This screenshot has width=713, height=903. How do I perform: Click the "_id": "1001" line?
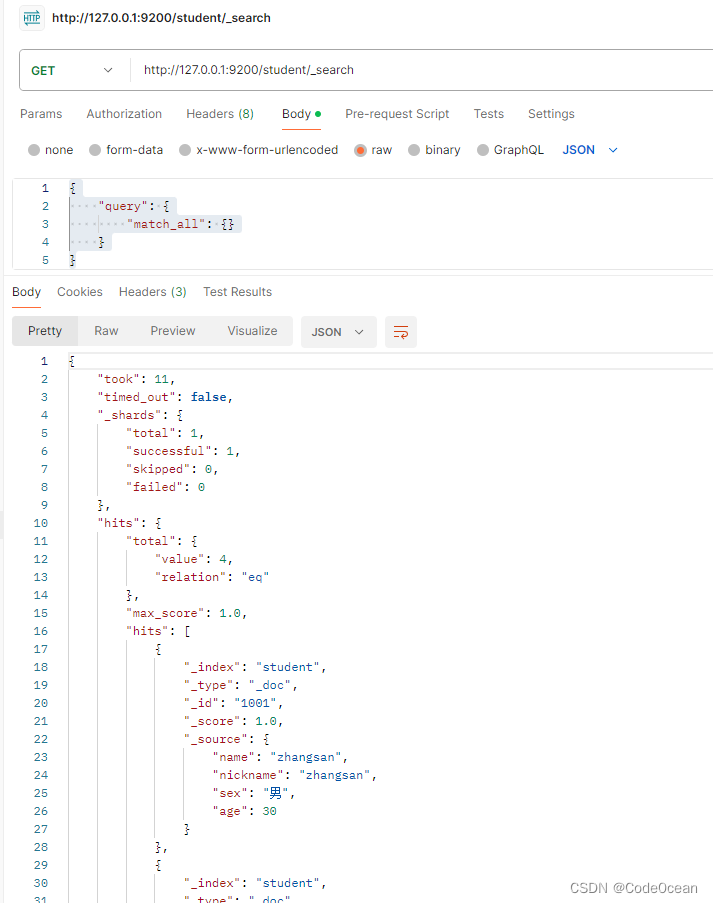coord(233,703)
